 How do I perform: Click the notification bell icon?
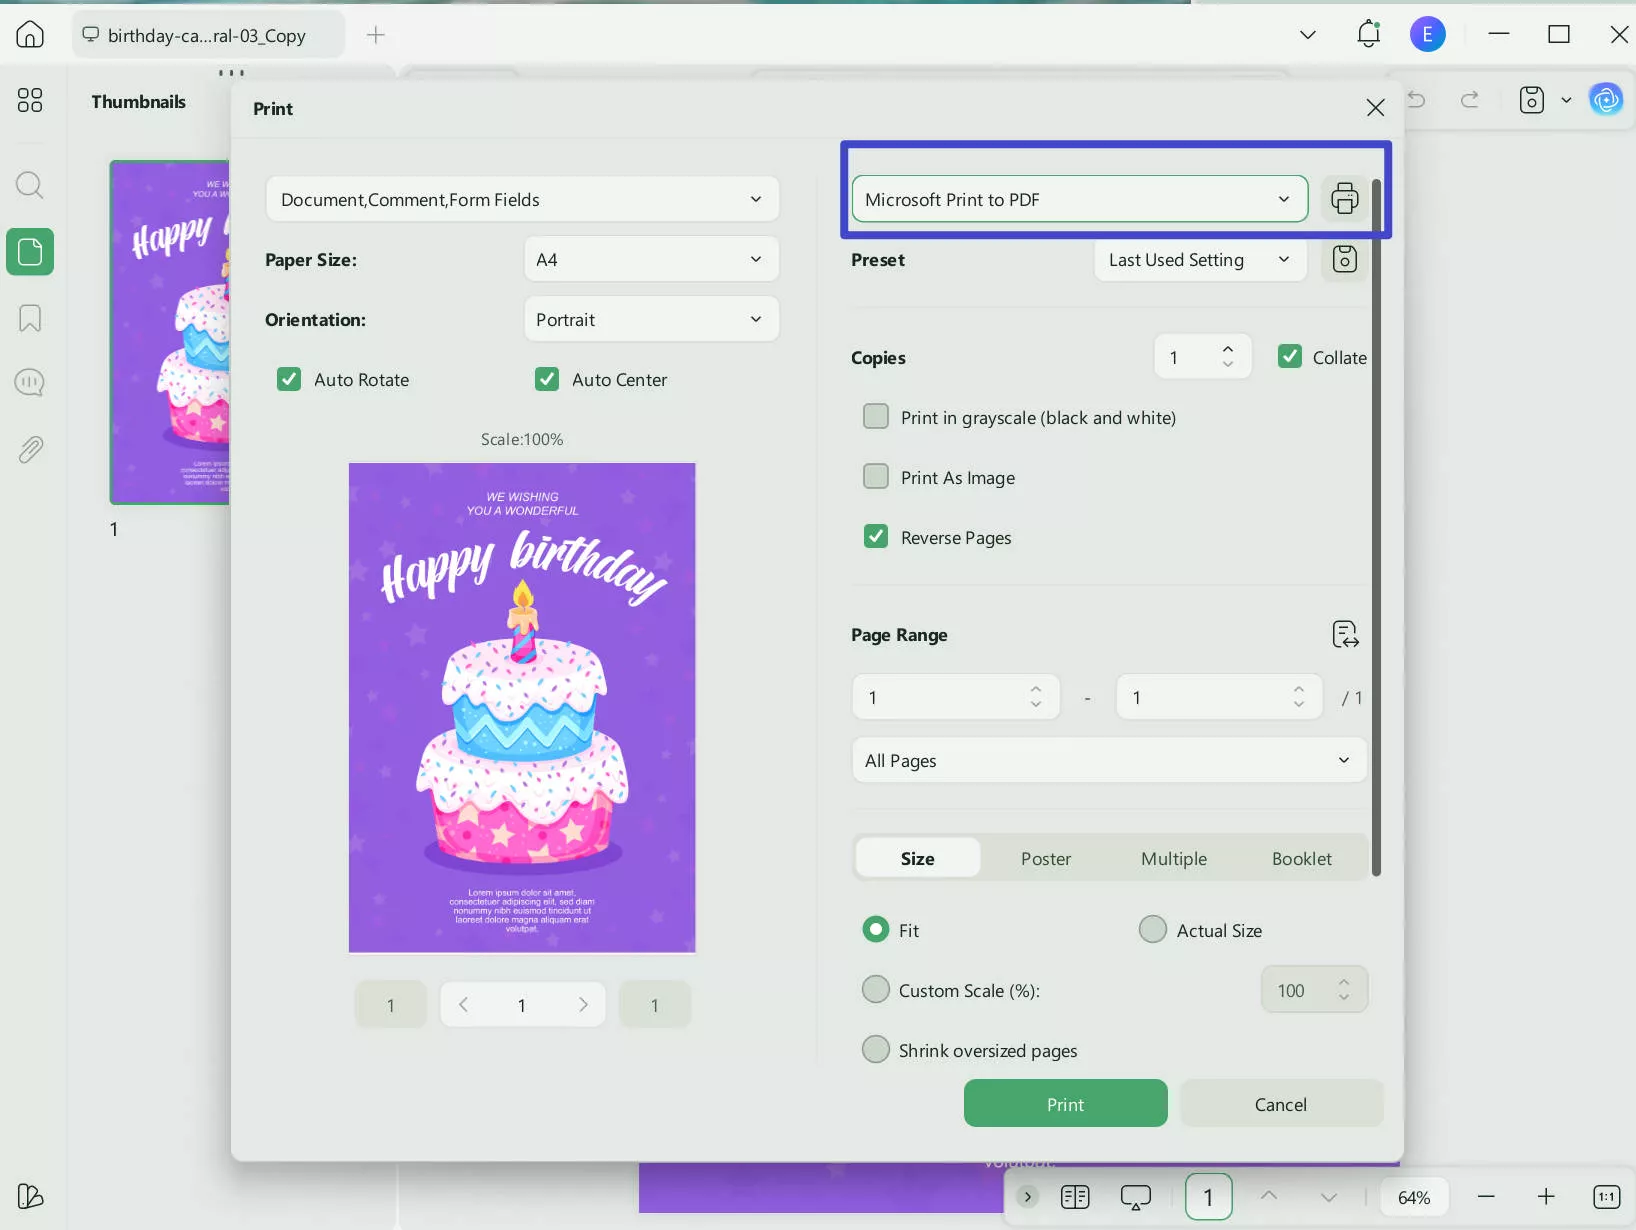coord(1368,35)
